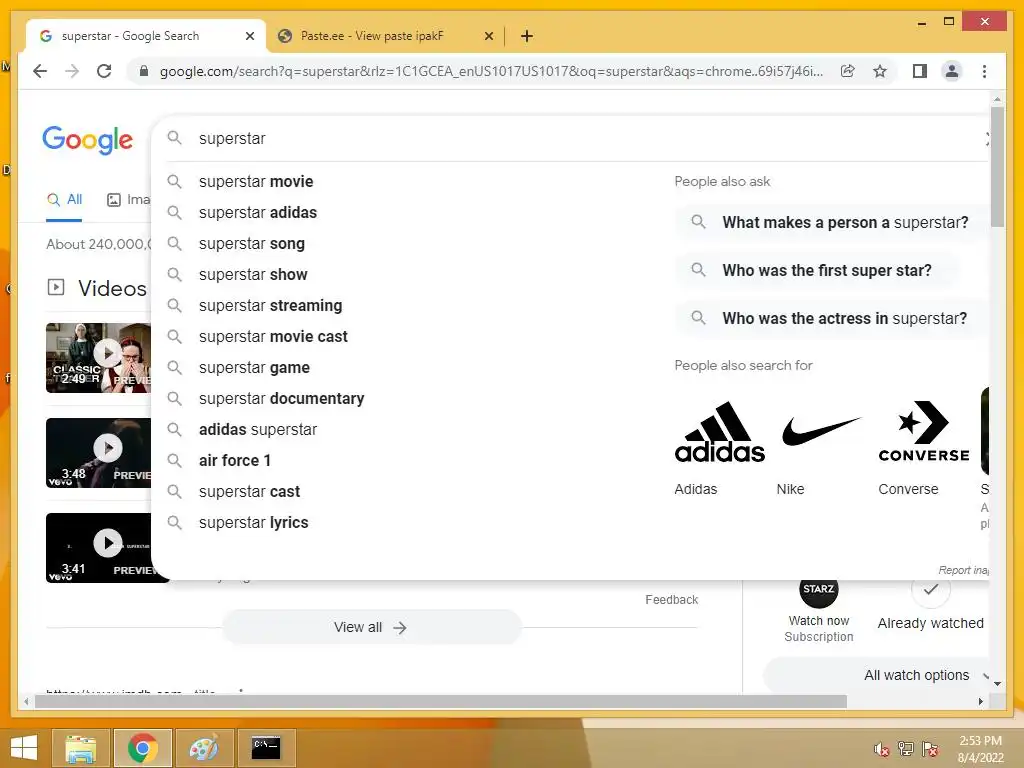The image size is (1024, 768).
Task: Click the Nike swoosh thumbnail
Action: click(822, 431)
